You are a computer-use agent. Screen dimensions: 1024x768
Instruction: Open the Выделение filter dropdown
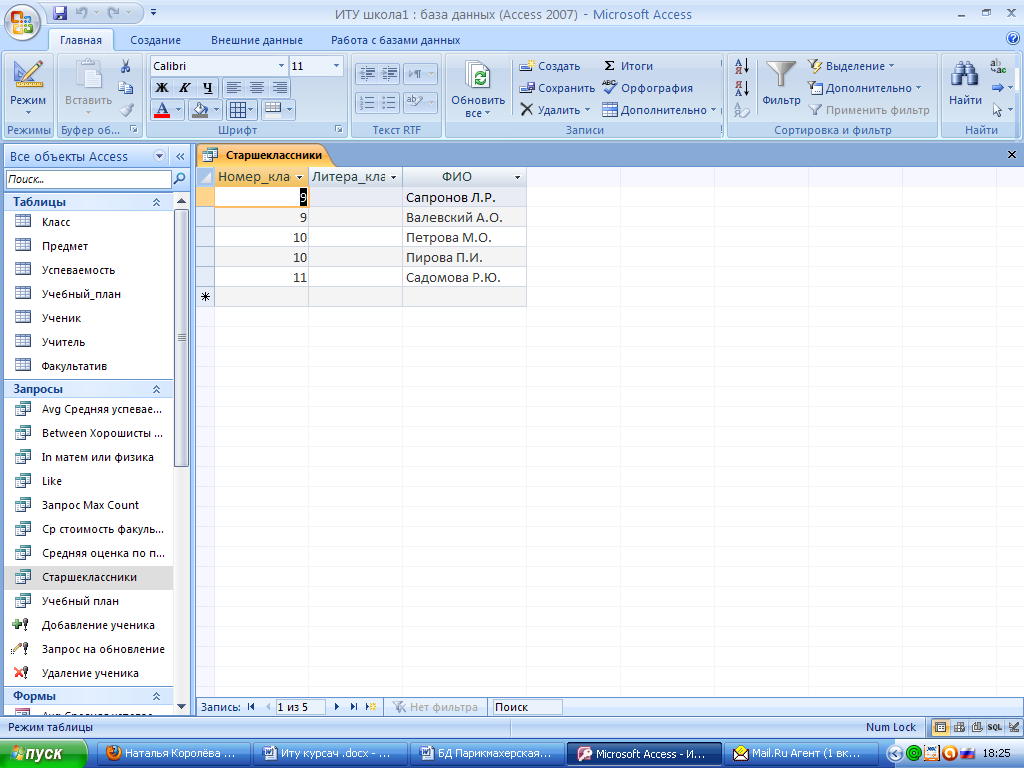851,66
